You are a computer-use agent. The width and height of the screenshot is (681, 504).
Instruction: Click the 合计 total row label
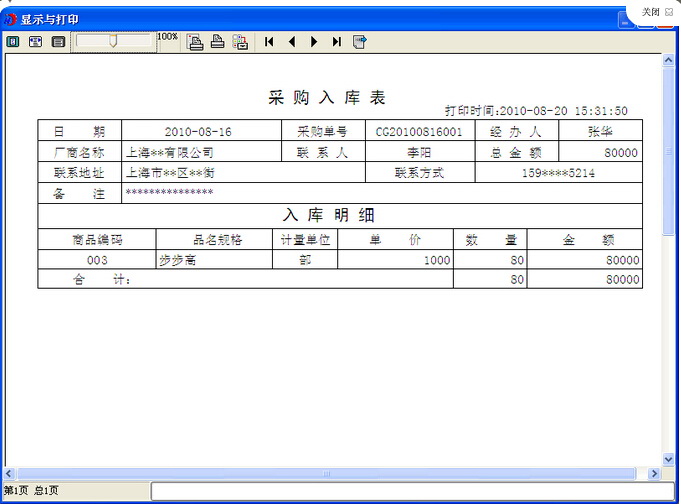pyautogui.click(x=102, y=279)
